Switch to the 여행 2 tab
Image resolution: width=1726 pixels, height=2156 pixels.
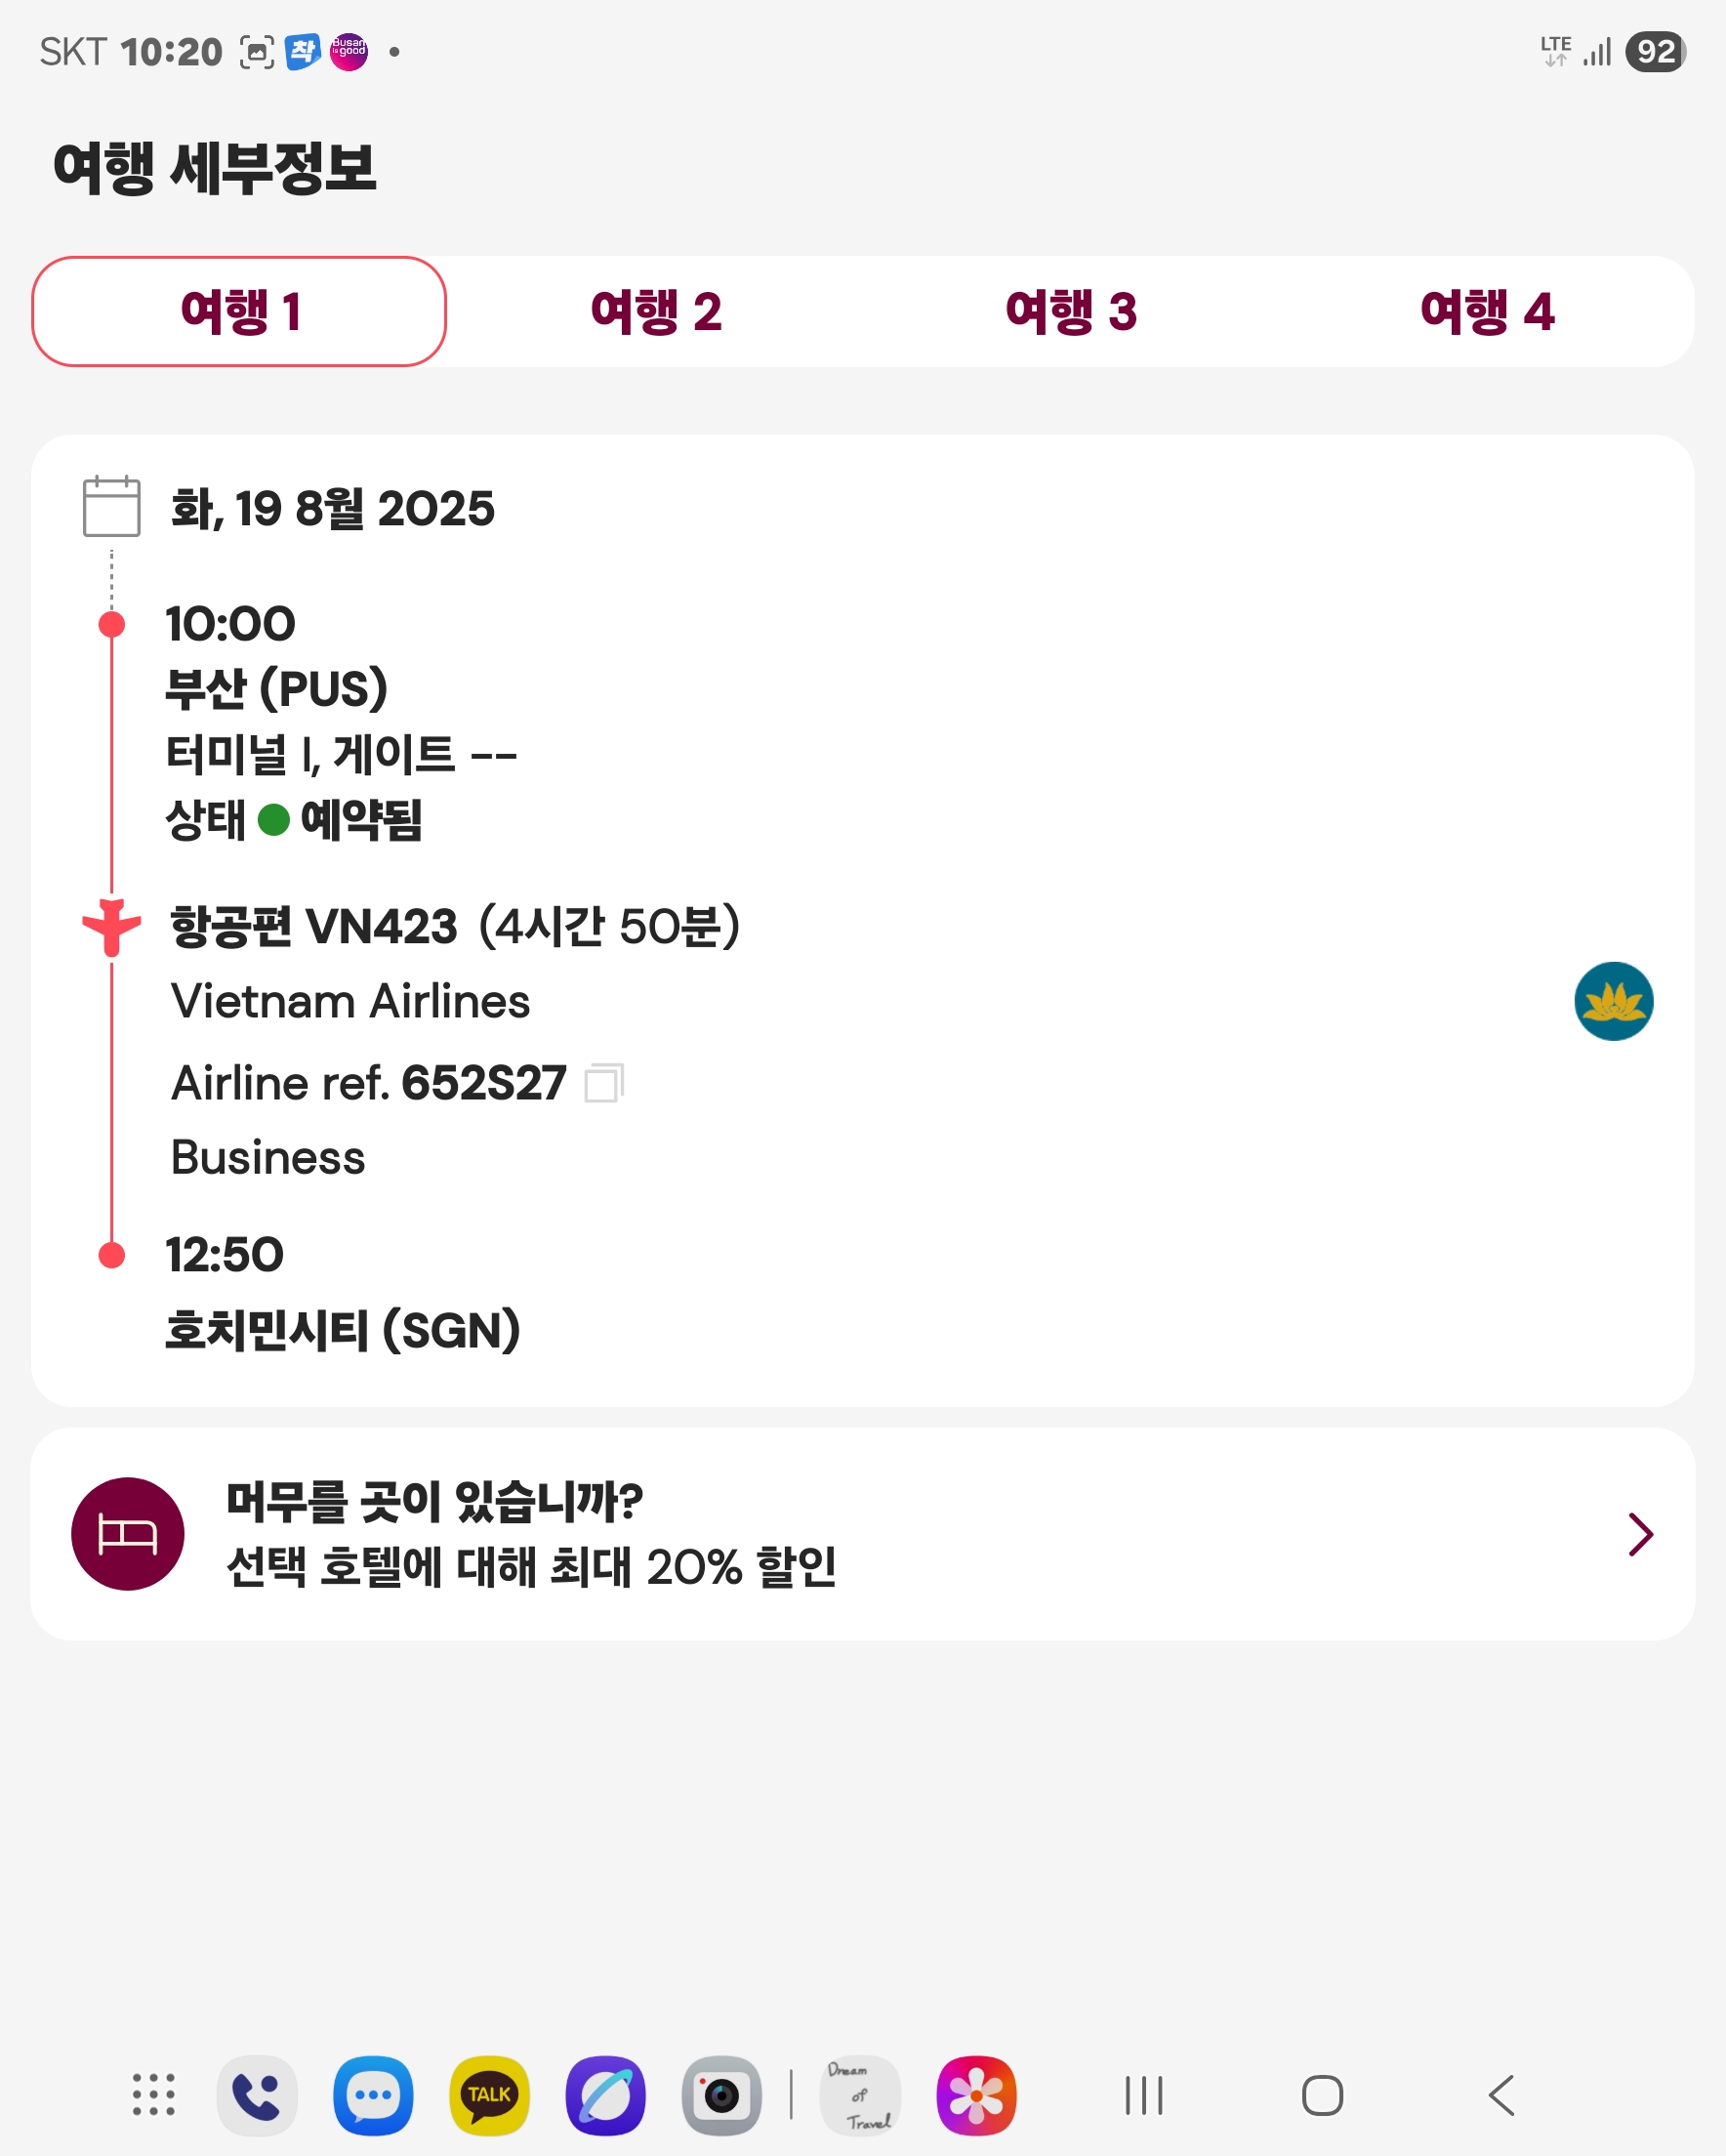pos(656,311)
